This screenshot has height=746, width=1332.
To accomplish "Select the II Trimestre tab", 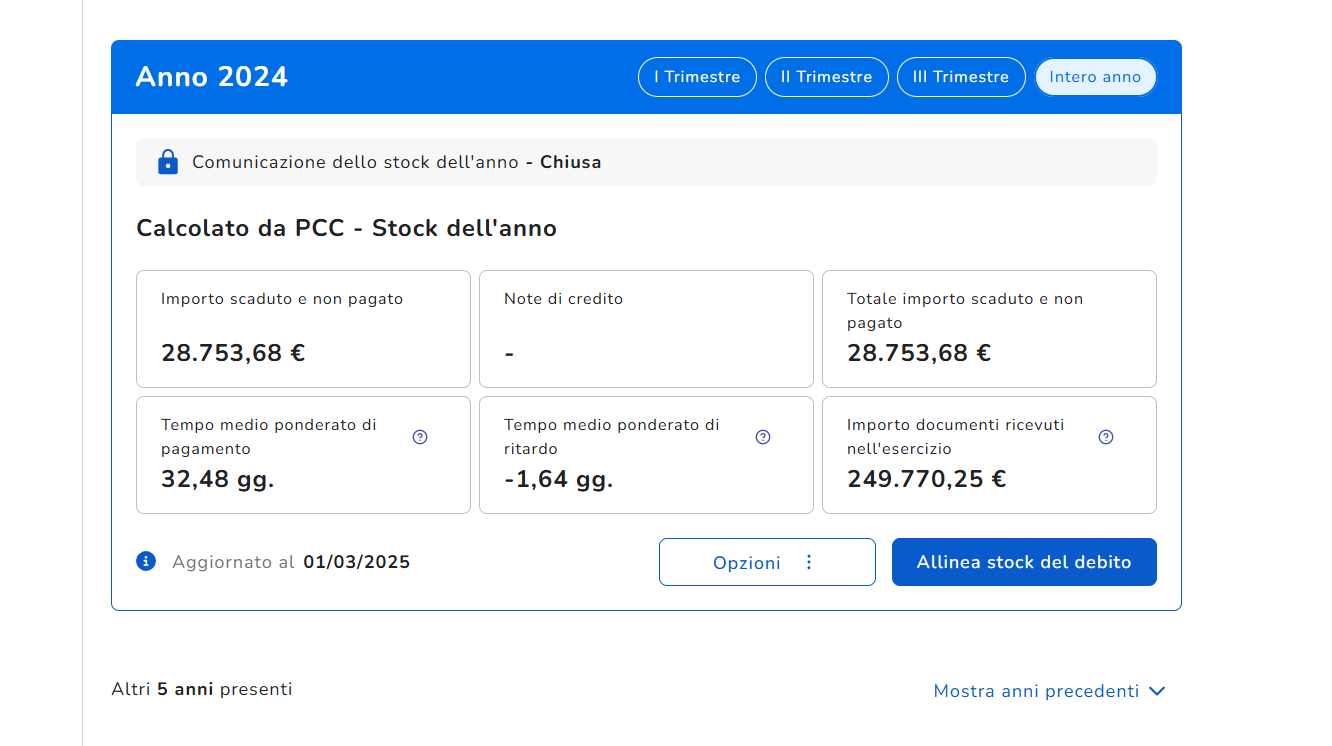I will pos(826,77).
